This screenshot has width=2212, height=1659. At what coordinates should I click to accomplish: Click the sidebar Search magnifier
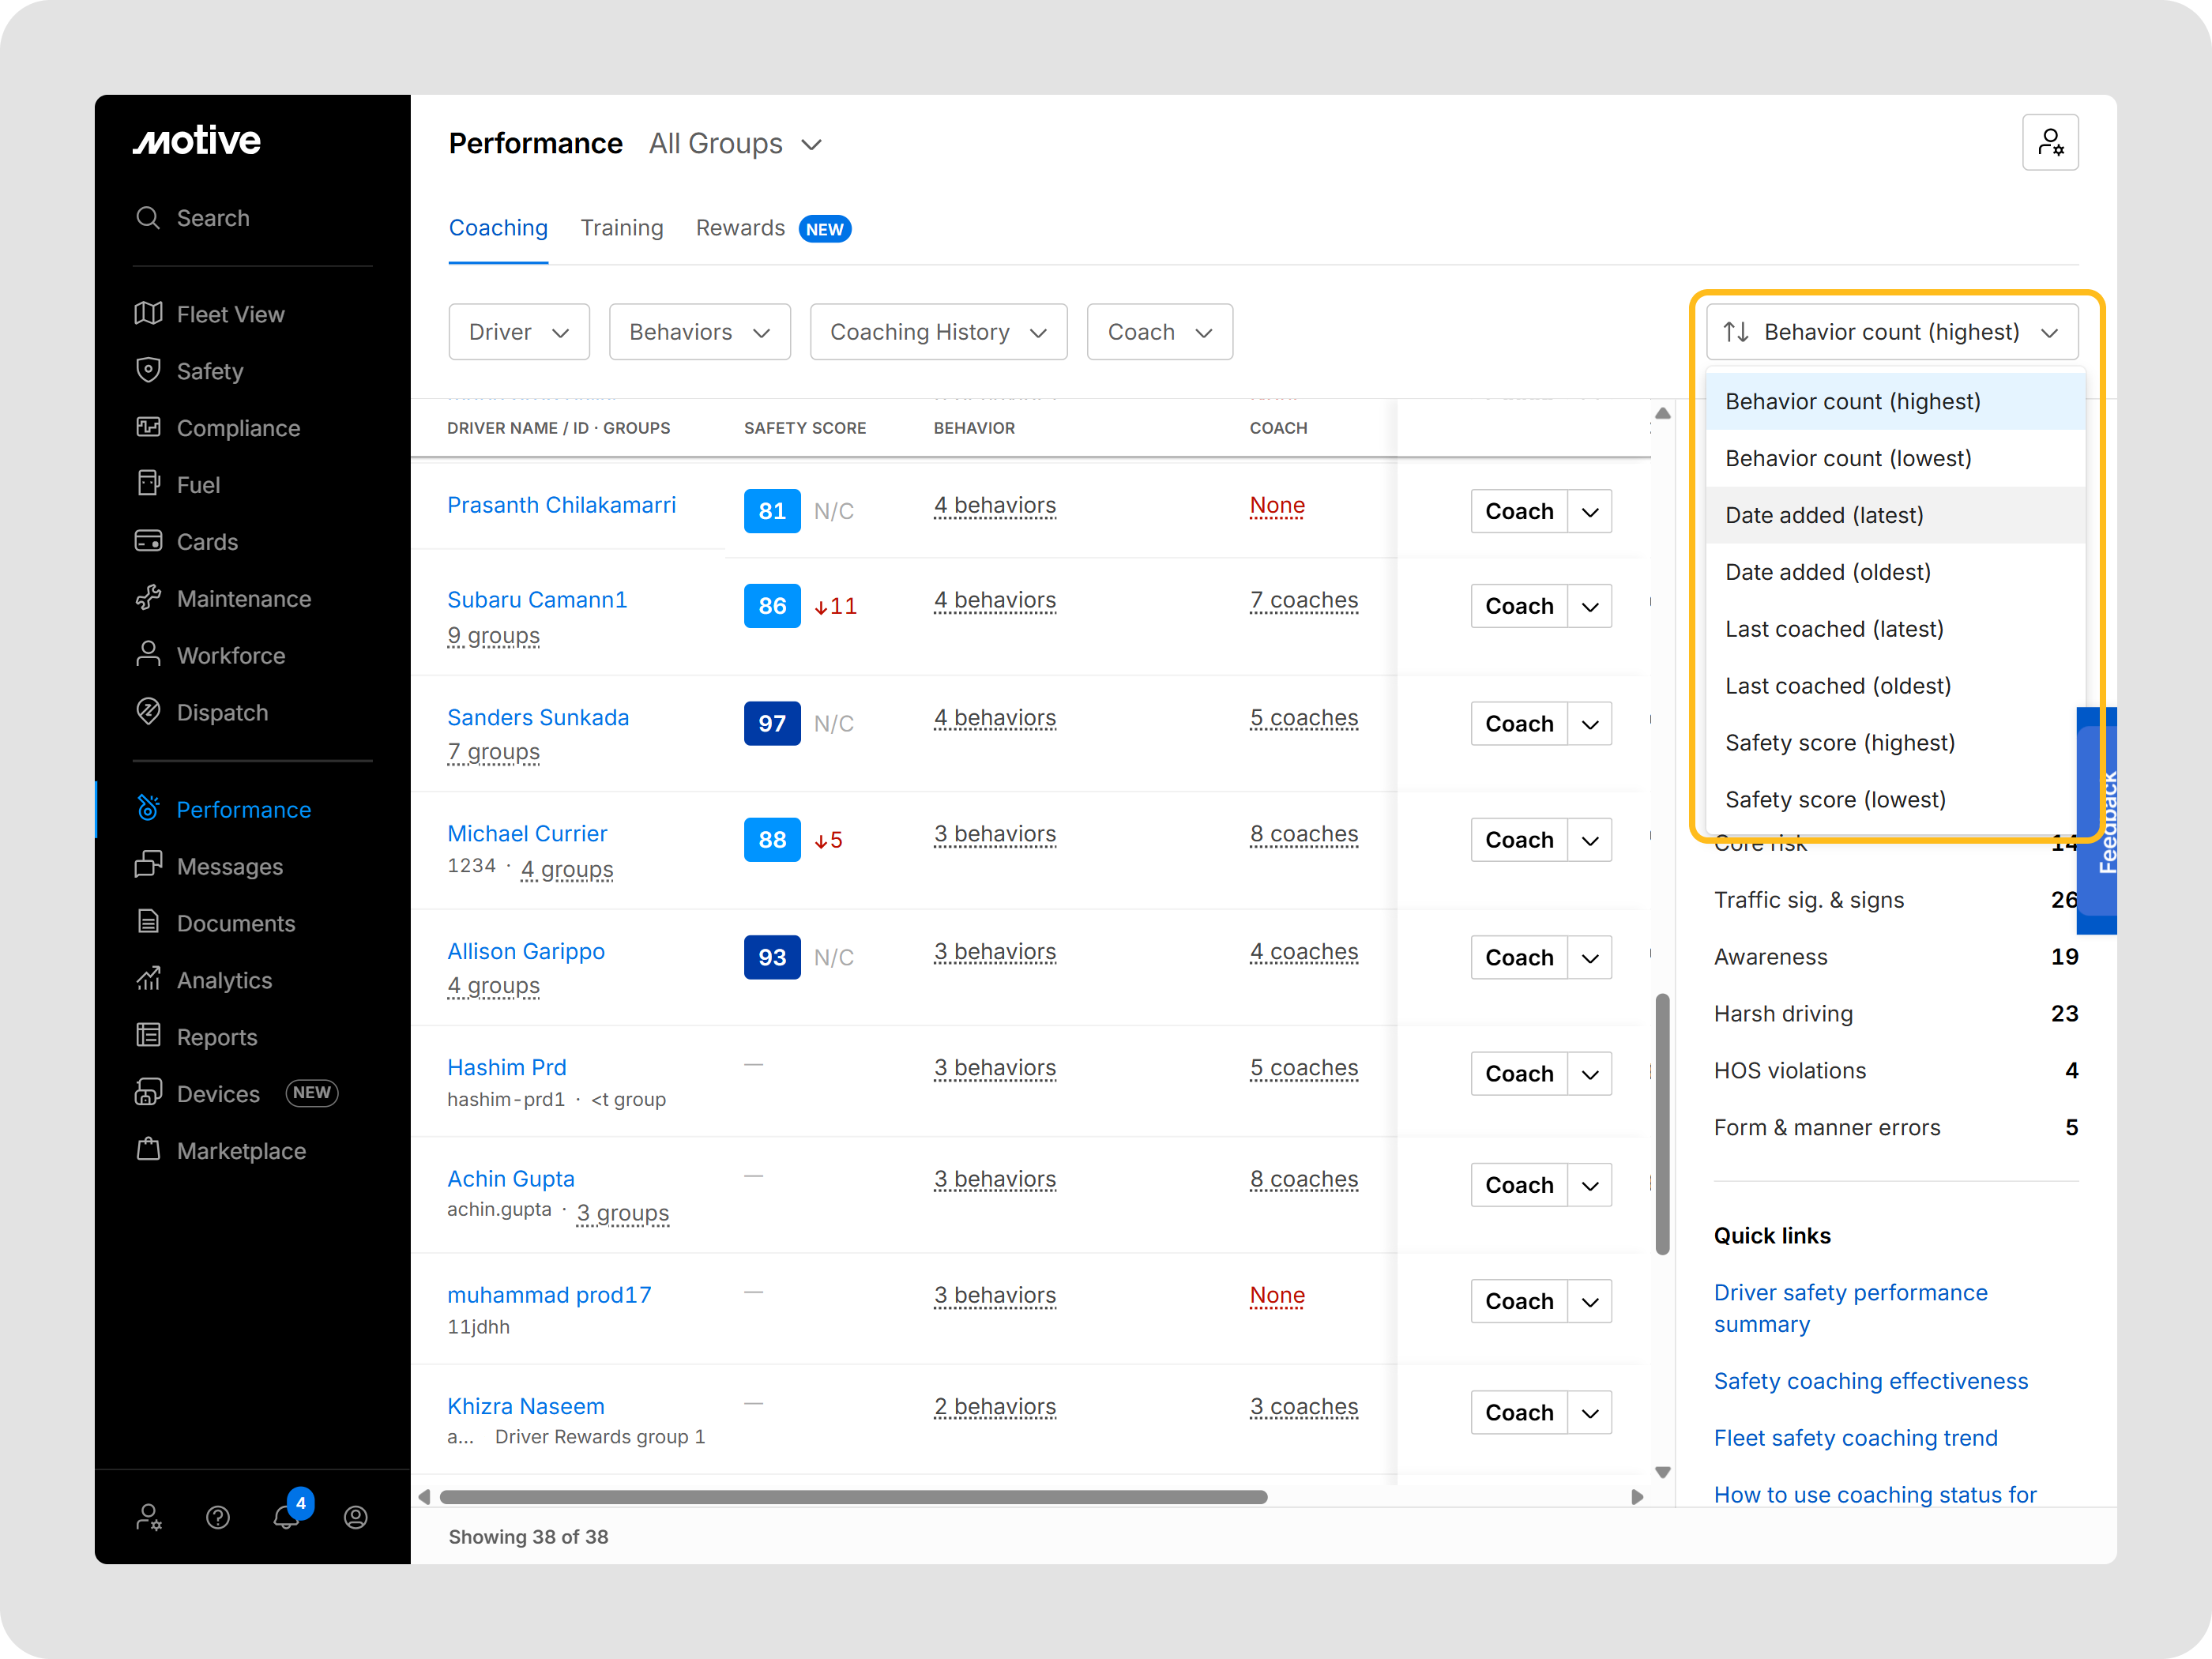(x=148, y=218)
